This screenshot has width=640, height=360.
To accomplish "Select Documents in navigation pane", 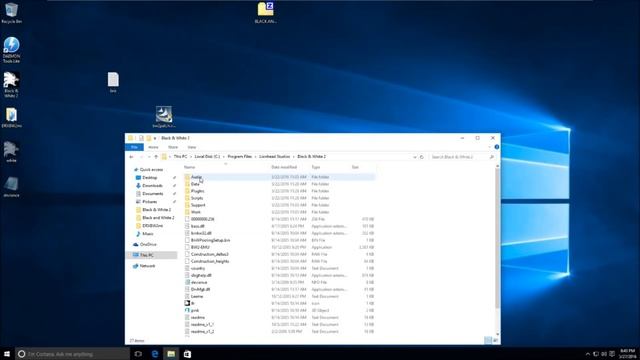I will pyautogui.click(x=153, y=193).
